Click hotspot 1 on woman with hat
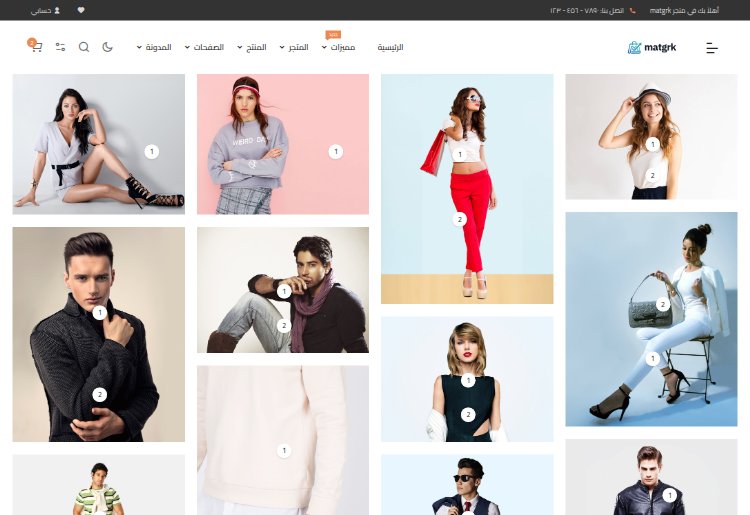 (652, 144)
